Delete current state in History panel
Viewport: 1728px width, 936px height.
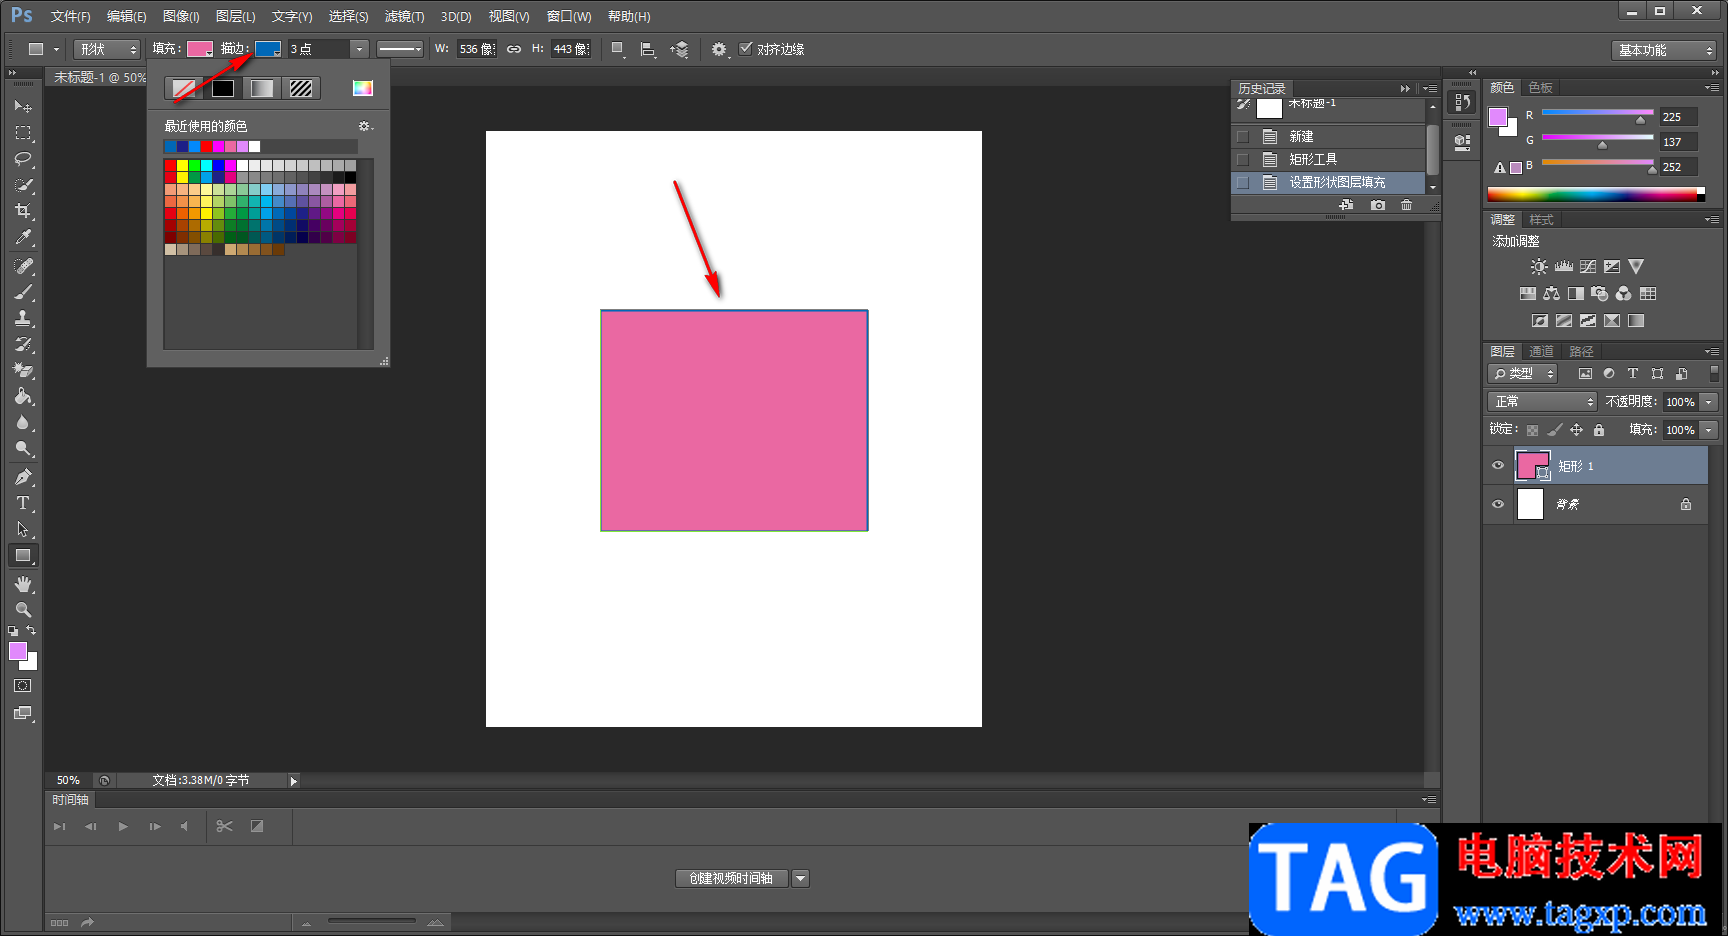1406,205
